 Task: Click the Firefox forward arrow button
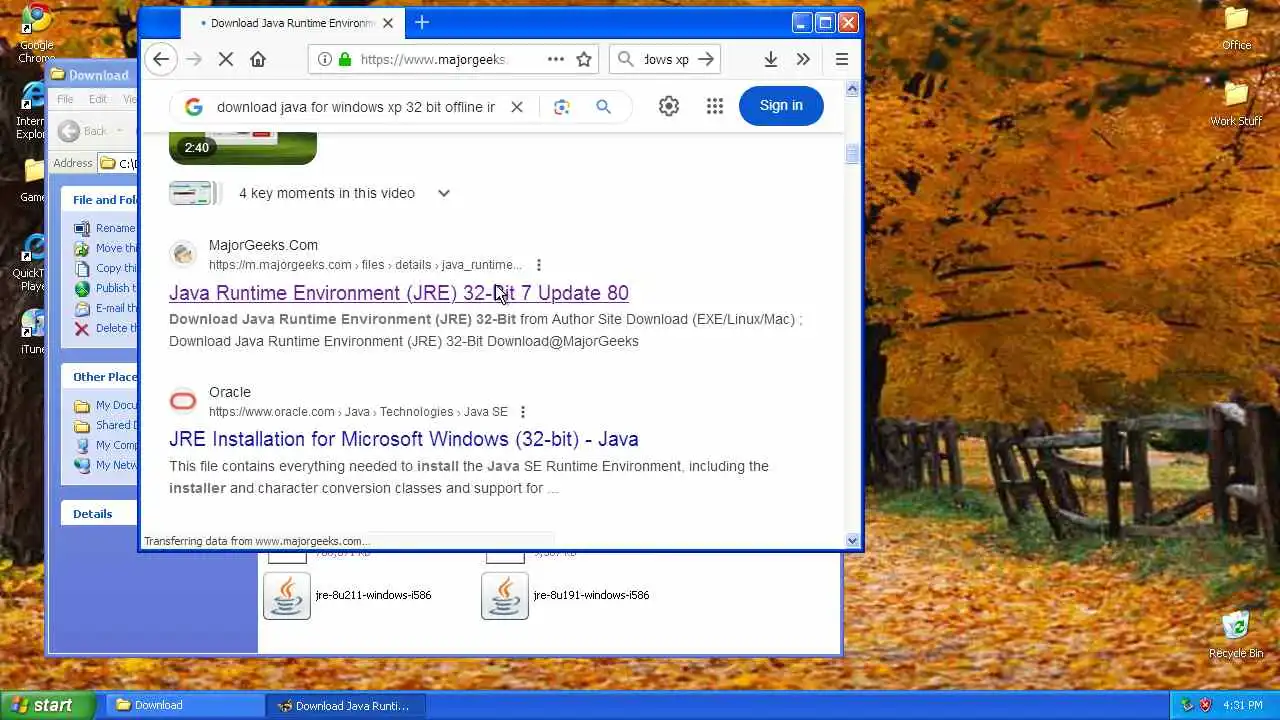point(193,59)
